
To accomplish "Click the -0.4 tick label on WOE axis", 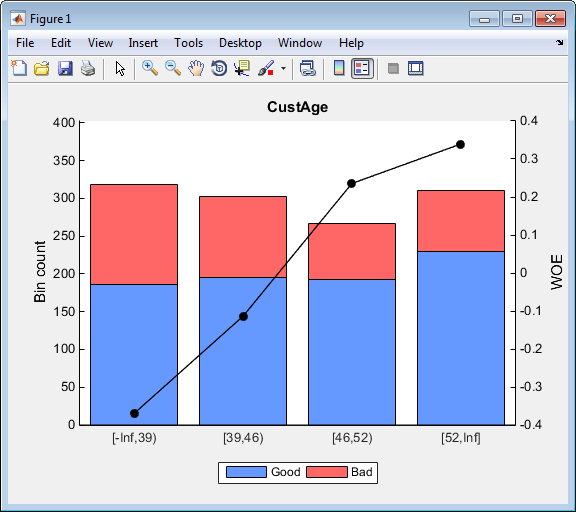I will 531,425.
